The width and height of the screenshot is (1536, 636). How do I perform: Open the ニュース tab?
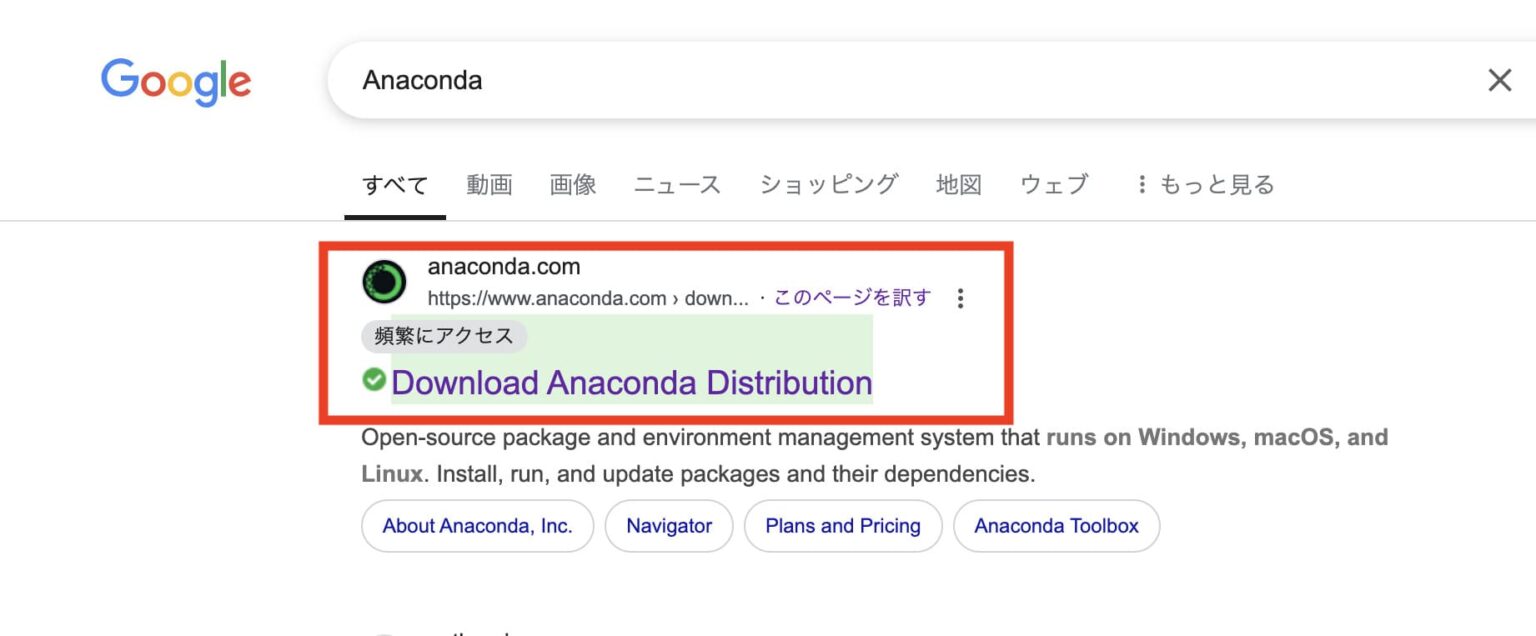677,184
